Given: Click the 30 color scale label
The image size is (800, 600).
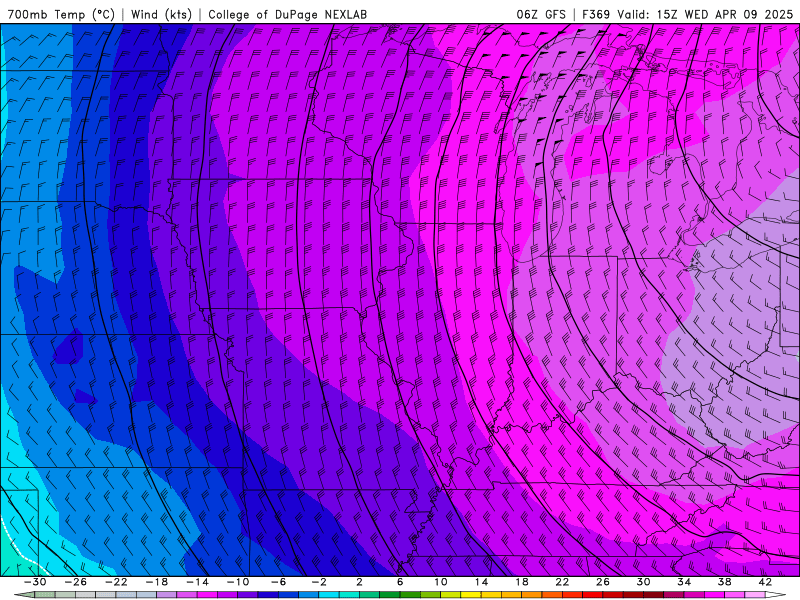Looking at the screenshot, I should 643,582.
